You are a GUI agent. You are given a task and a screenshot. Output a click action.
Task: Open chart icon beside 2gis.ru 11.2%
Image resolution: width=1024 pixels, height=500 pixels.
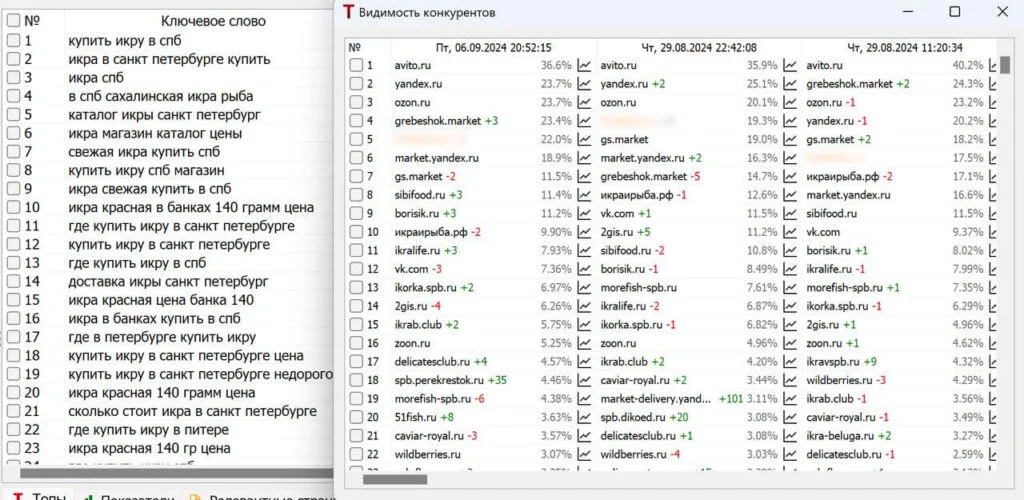791,232
